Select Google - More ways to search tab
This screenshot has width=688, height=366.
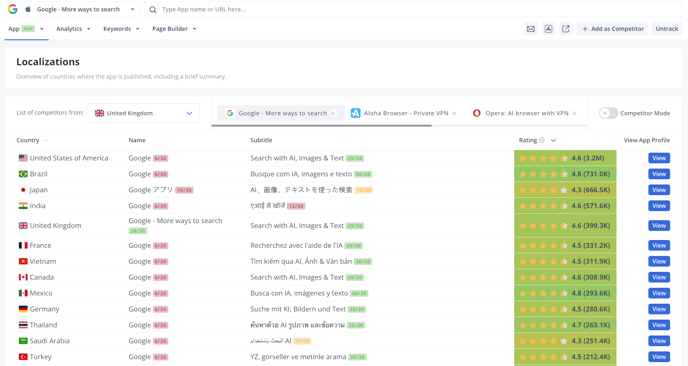pos(281,113)
